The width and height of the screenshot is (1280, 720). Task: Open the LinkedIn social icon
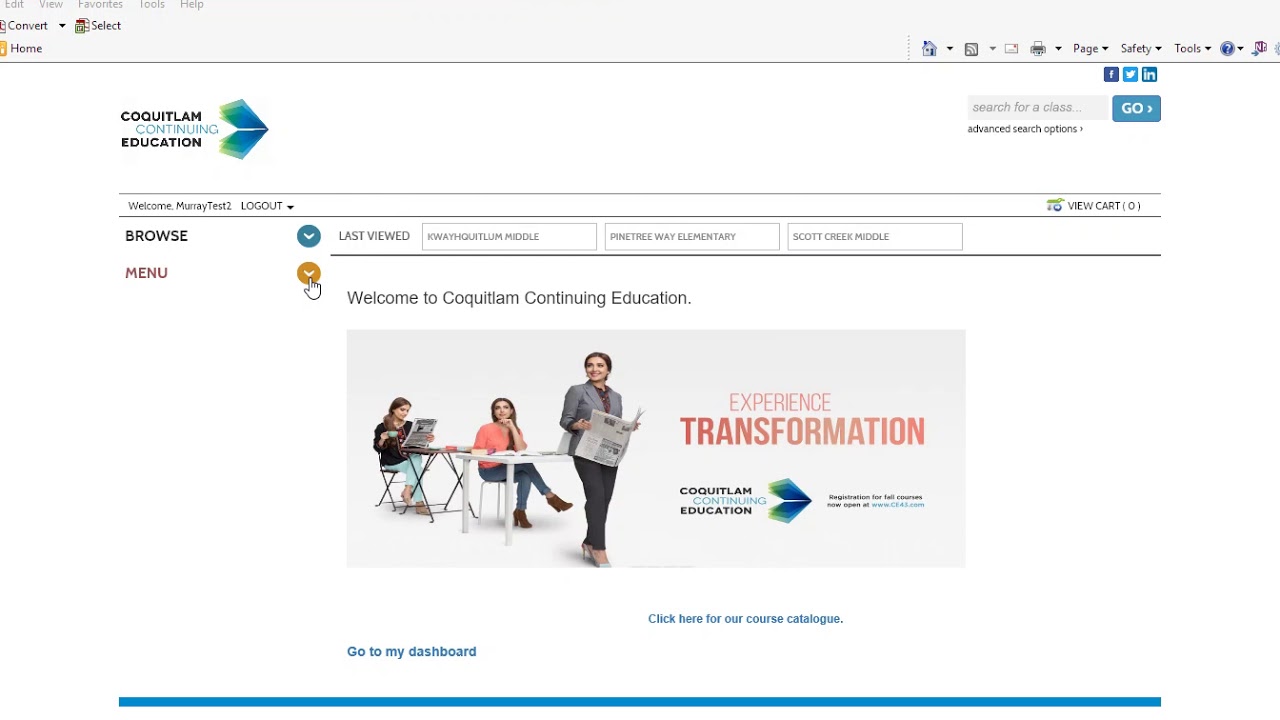(x=1149, y=74)
